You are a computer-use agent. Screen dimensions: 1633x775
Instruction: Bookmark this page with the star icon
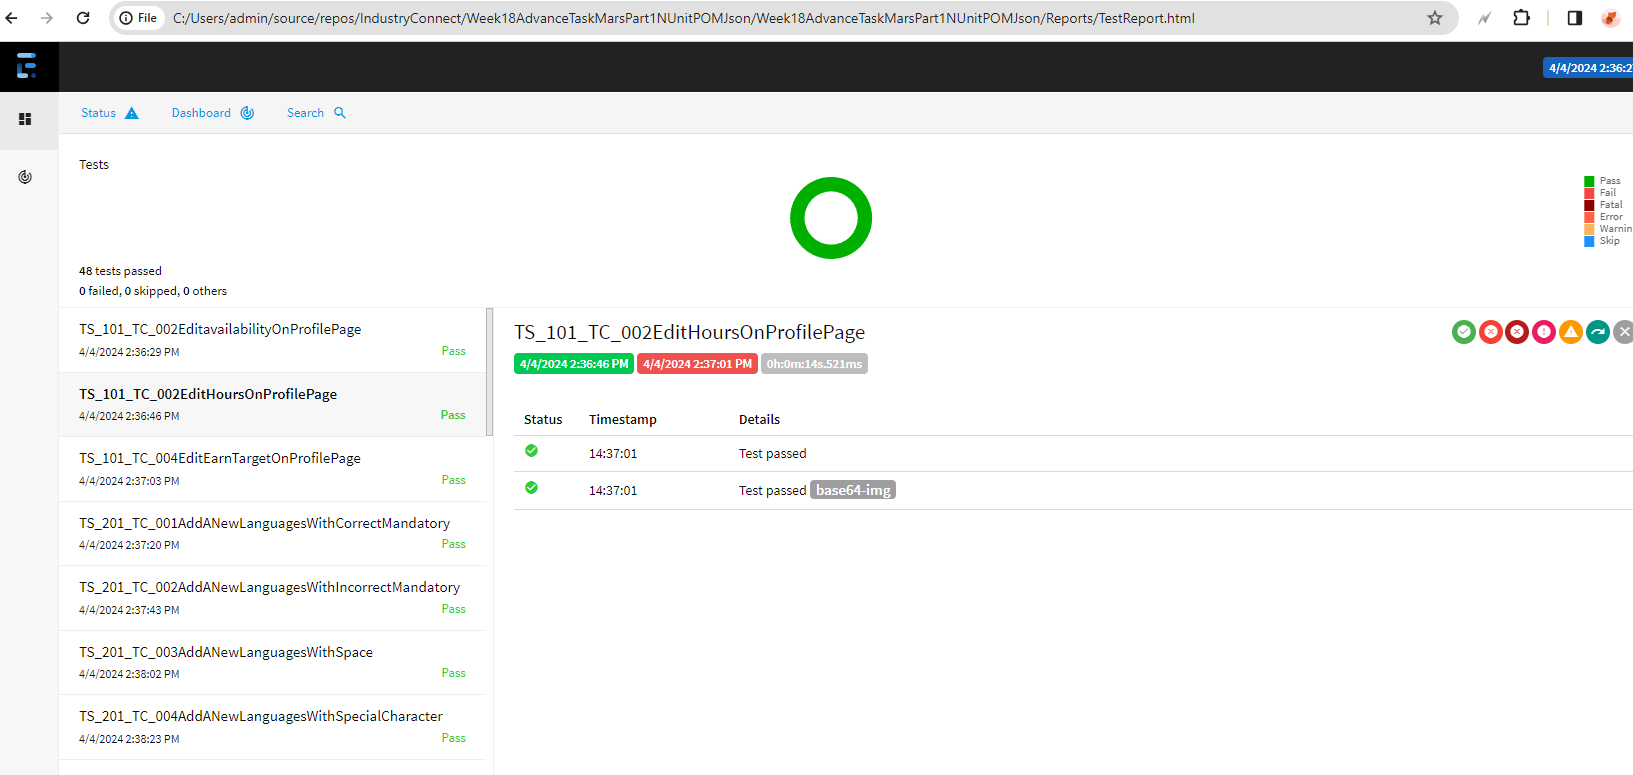coord(1435,18)
